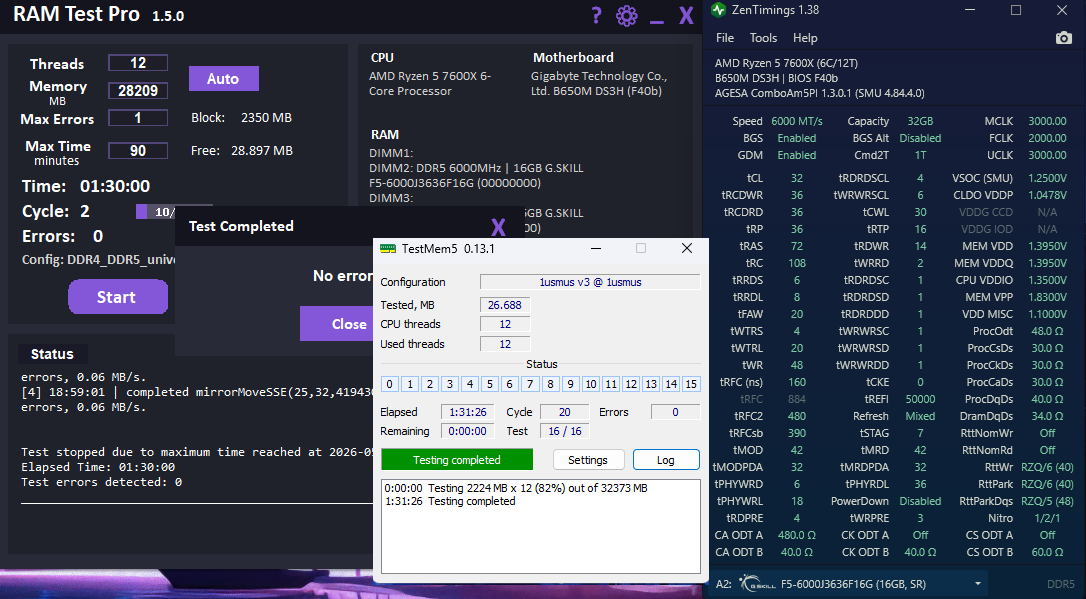The height and width of the screenshot is (599, 1086).
Task: Take ZenTimings screenshot with camera icon
Action: [1064, 38]
